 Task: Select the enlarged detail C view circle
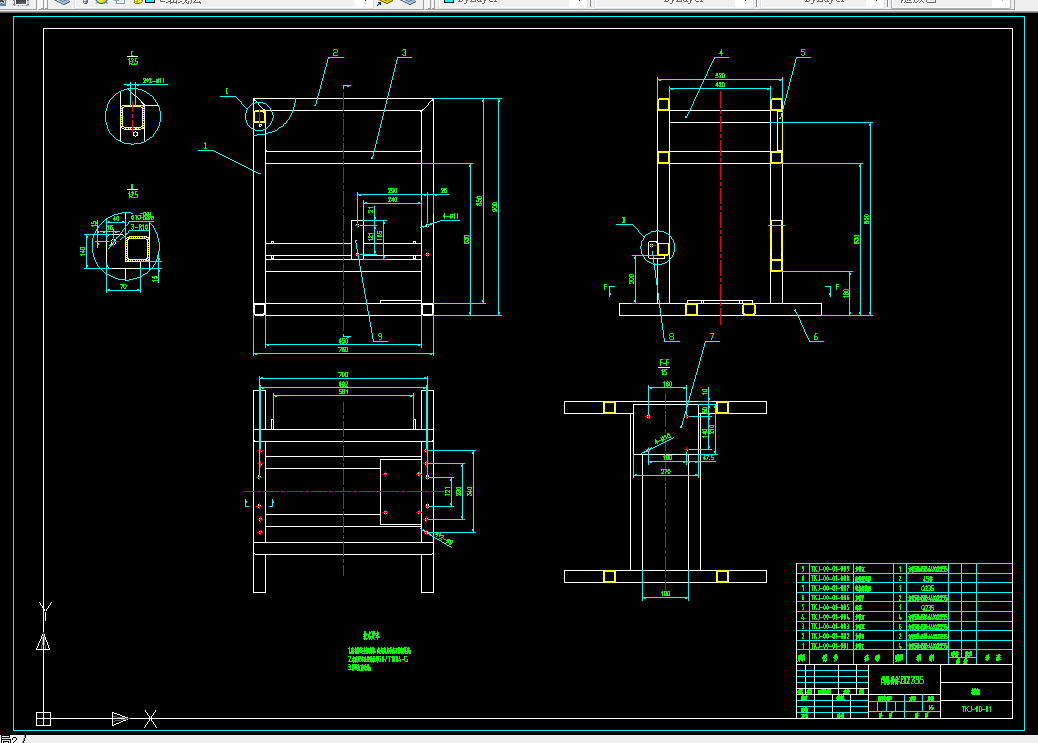(133, 117)
